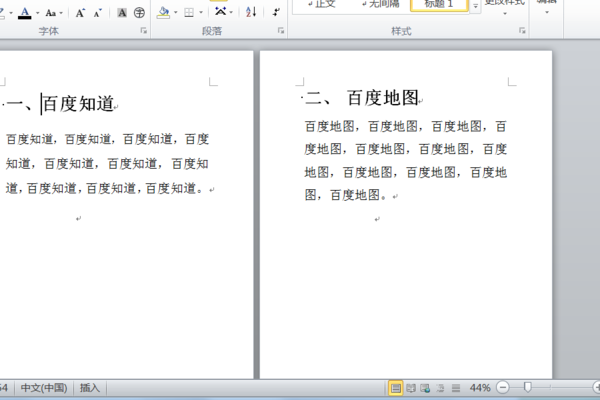This screenshot has width=600, height=400.
Task: Click the 百度地图 body paragraph
Action: click(x=406, y=160)
